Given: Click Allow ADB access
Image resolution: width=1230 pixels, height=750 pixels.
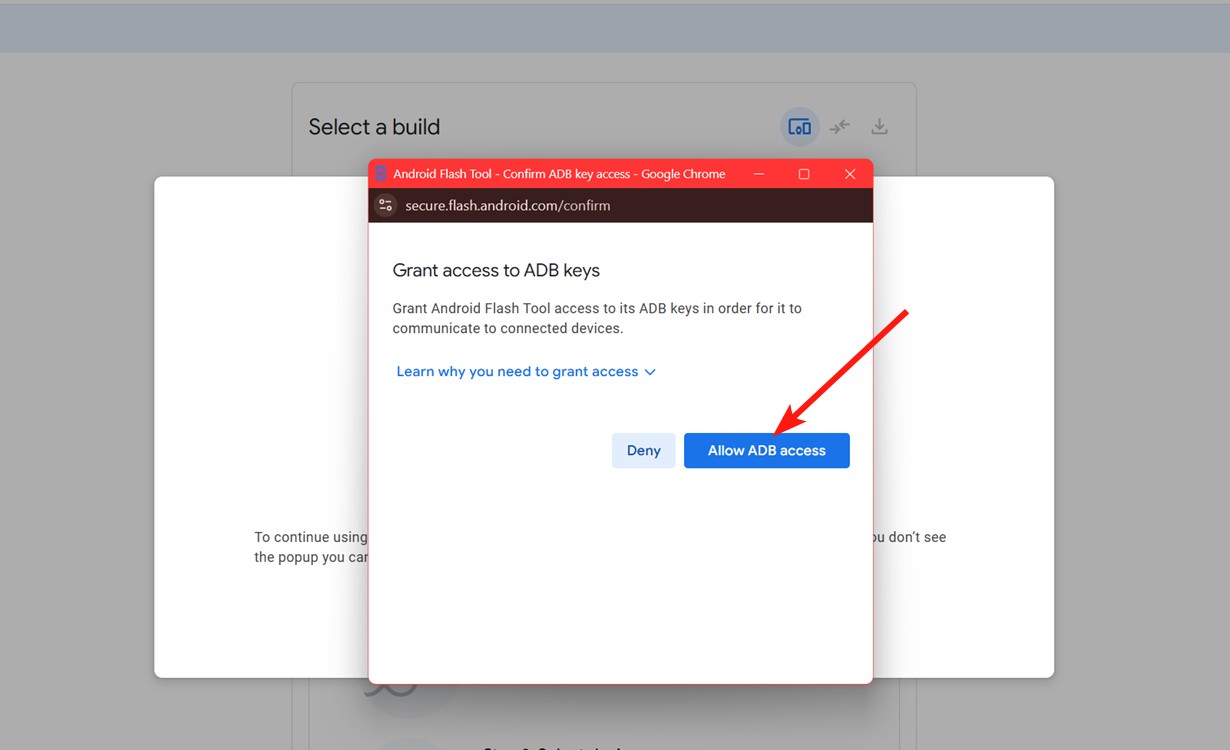Looking at the screenshot, I should pyautogui.click(x=766, y=450).
